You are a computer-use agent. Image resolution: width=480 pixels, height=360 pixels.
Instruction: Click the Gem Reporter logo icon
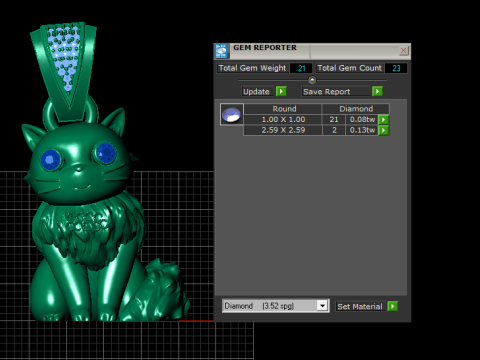(x=221, y=51)
